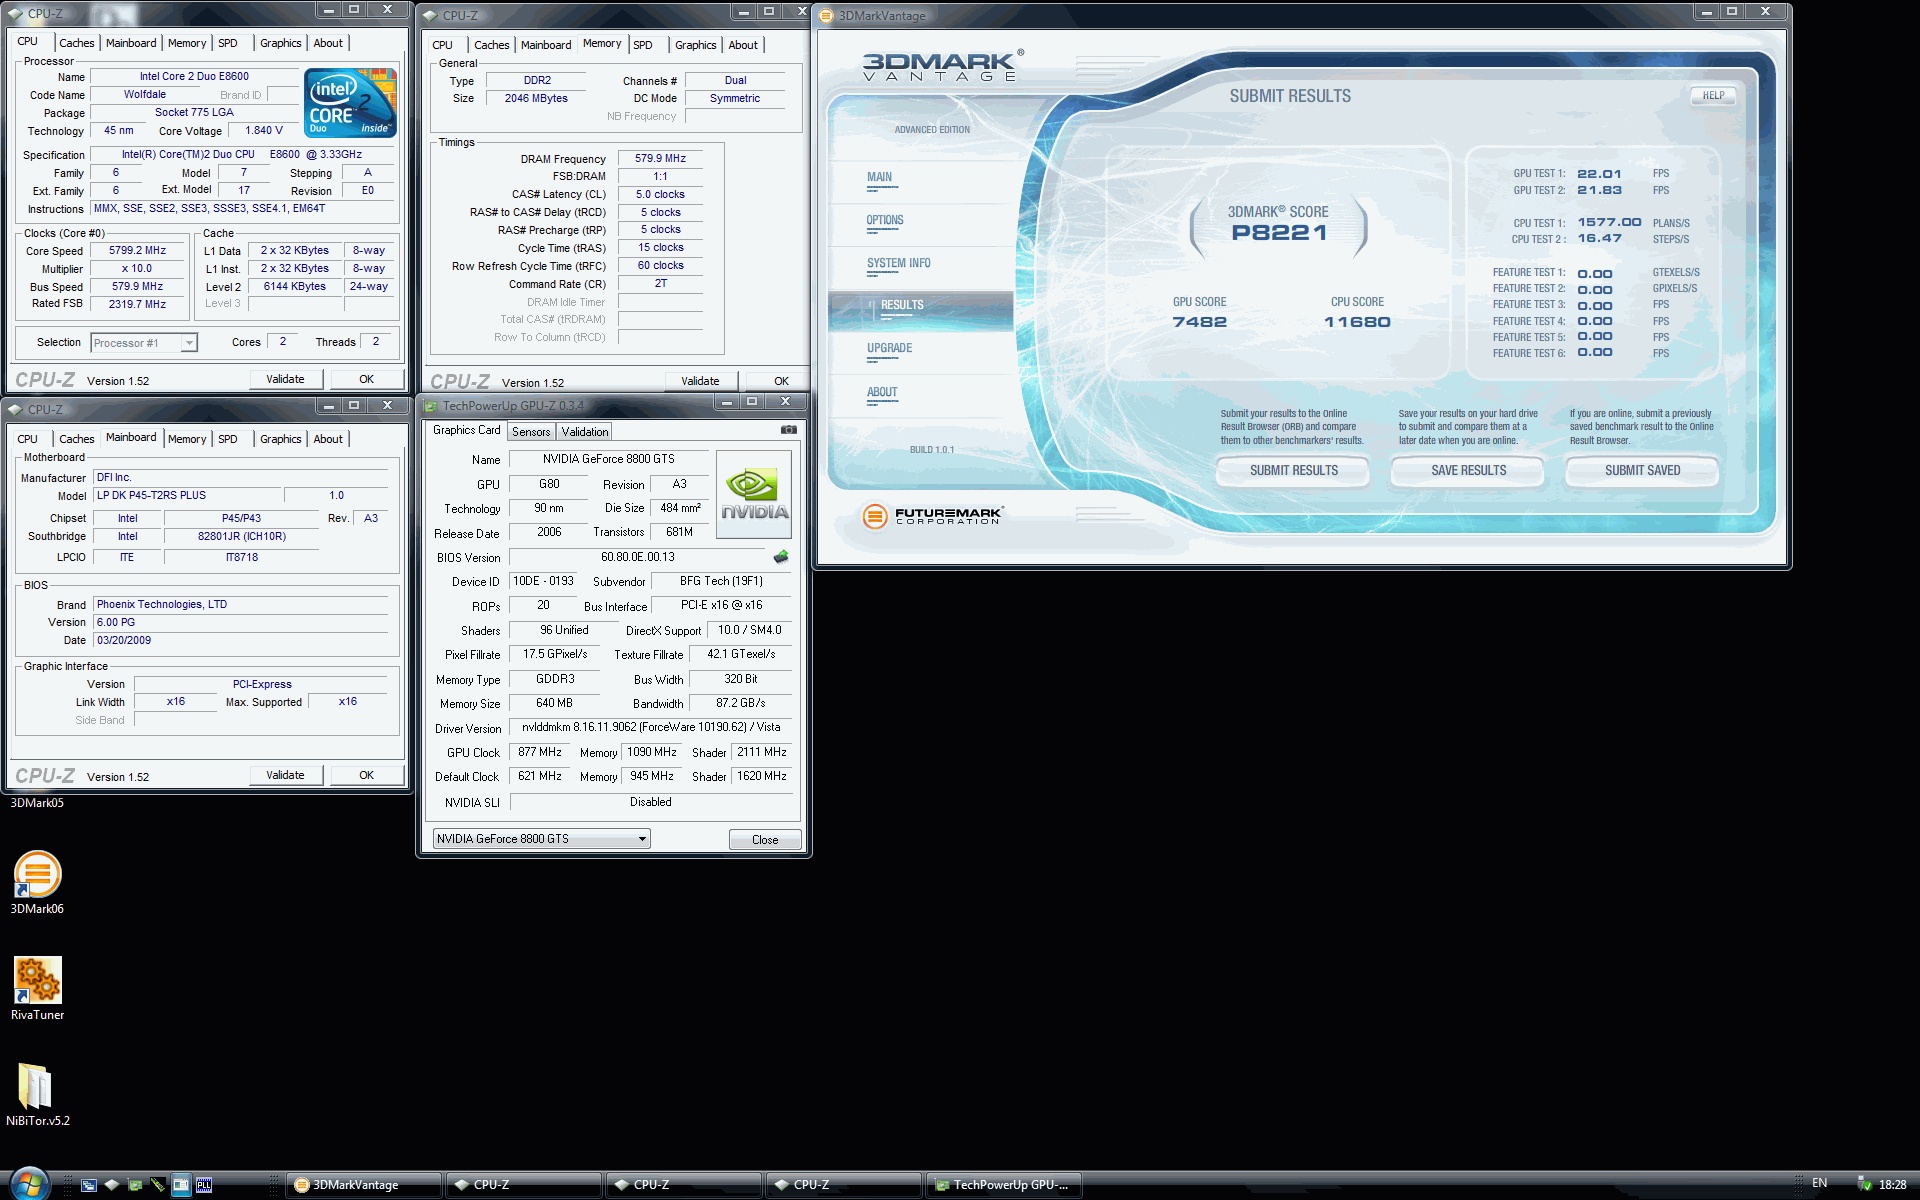Click Validate in CPU-Z memory window
1920x1200 pixels.
[x=701, y=381]
